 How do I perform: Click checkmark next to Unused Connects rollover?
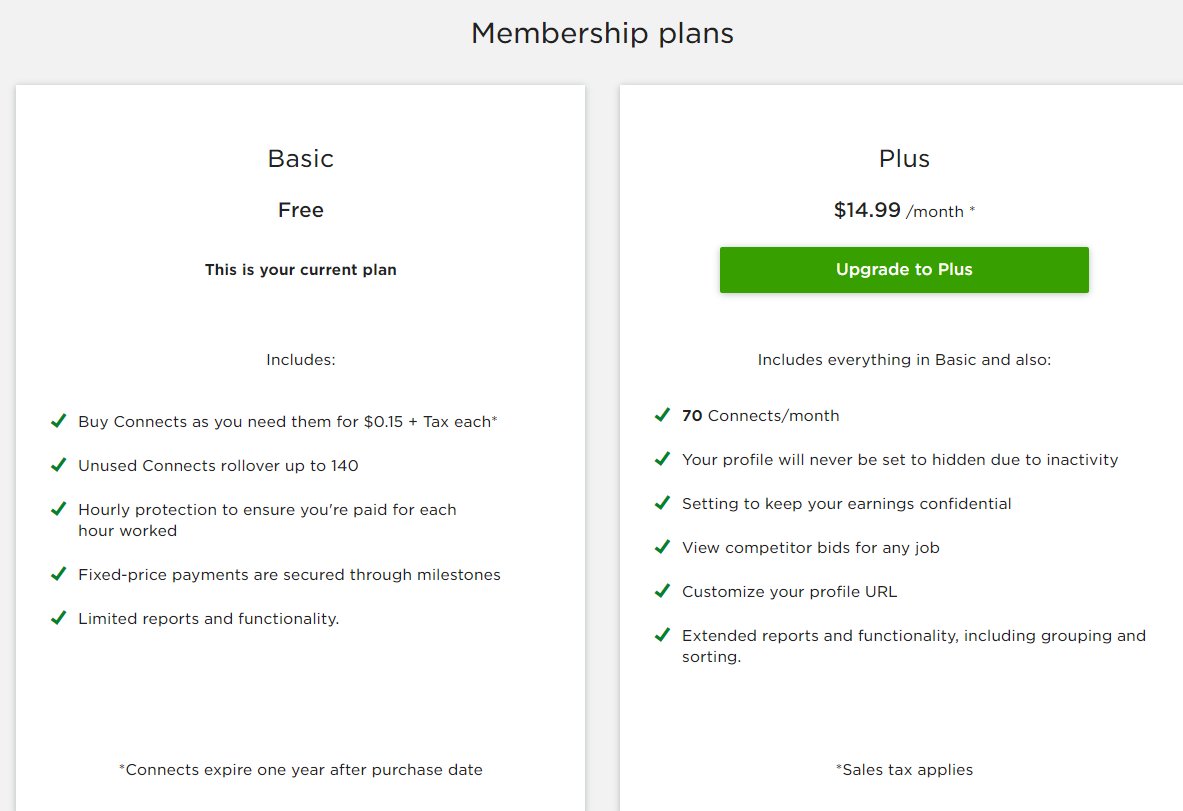click(59, 465)
